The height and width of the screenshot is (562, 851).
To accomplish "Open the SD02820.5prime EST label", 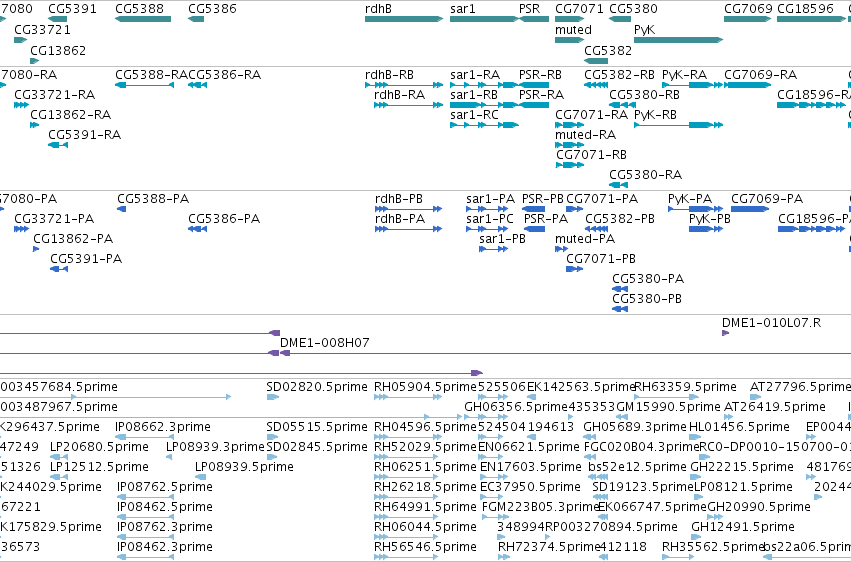I will [x=316, y=387].
